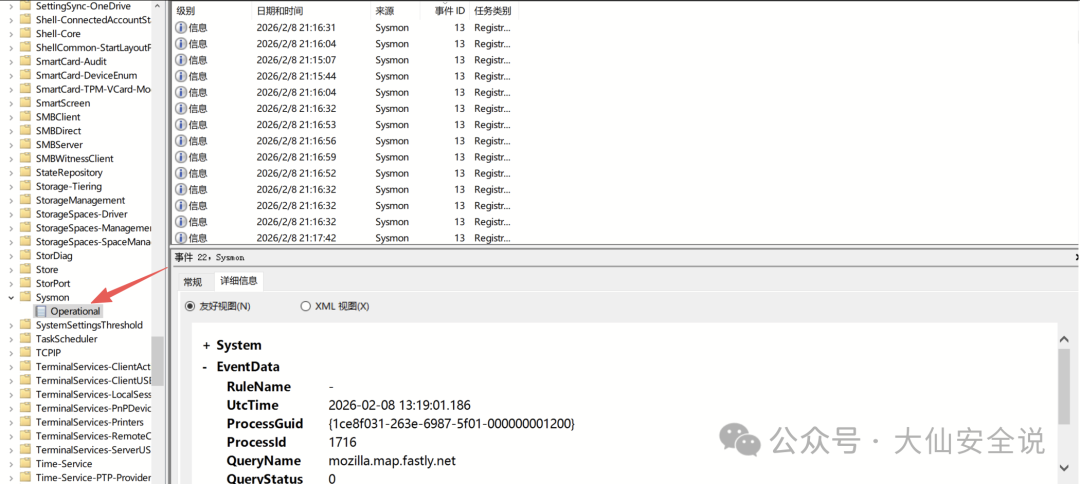This screenshot has height=484, width=1080.
Task: Expand the StorageSpaces-Driver node chevron
Action: coord(10,214)
